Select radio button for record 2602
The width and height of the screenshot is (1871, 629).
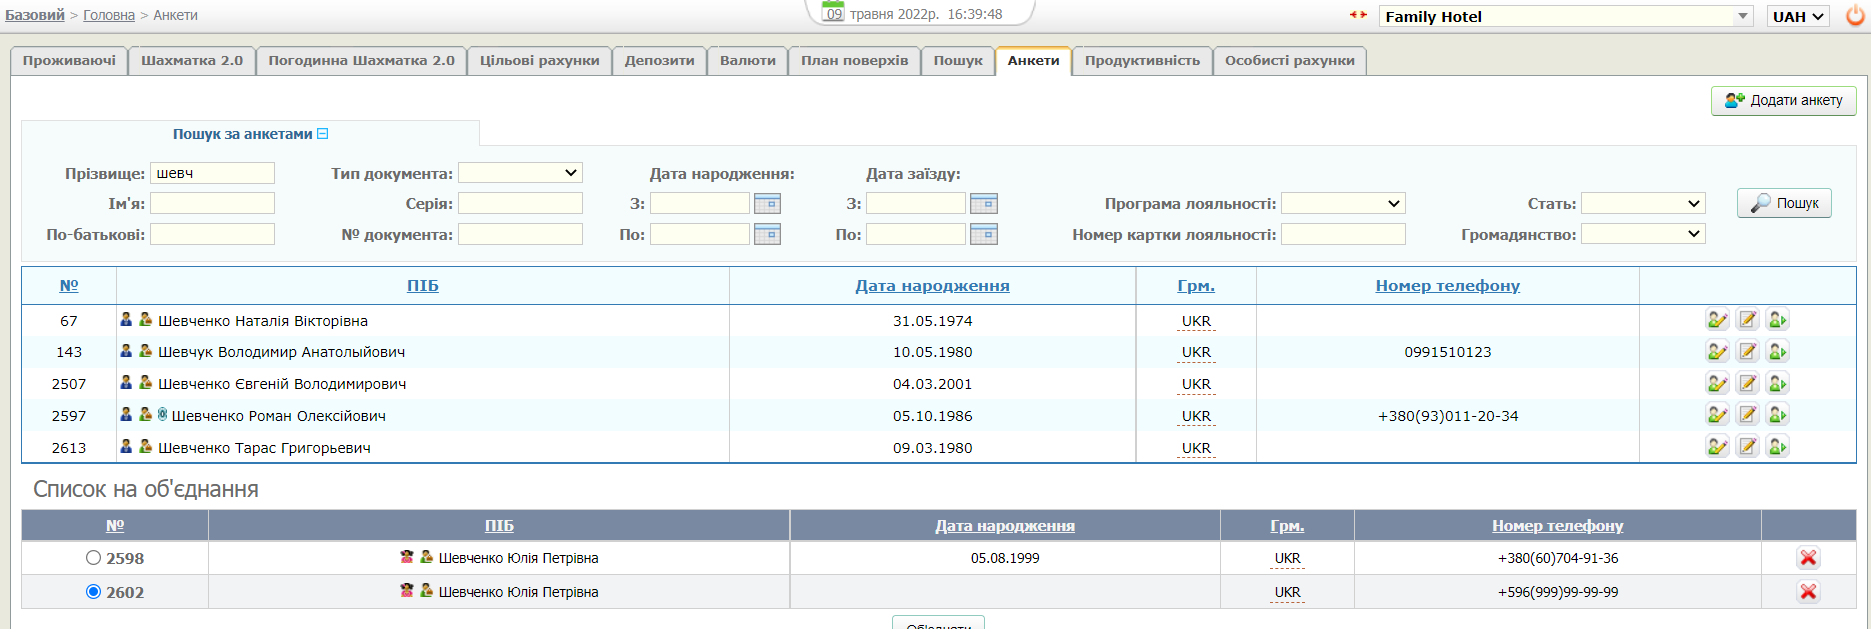(94, 592)
